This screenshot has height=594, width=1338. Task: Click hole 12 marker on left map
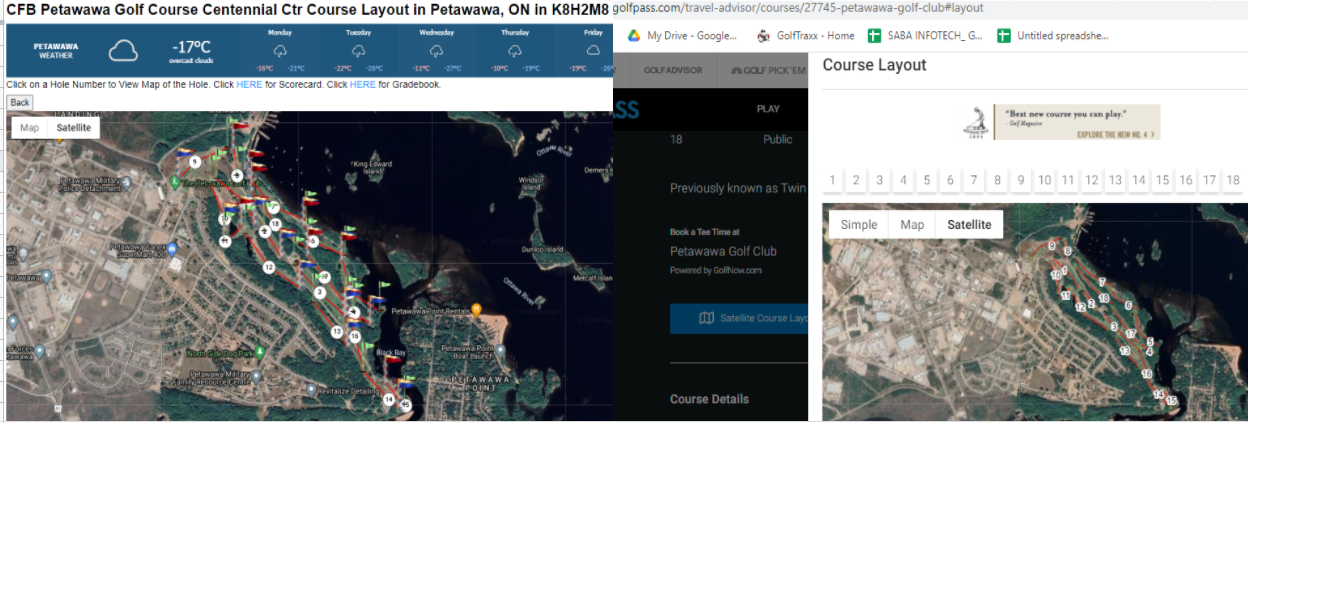pos(268,267)
